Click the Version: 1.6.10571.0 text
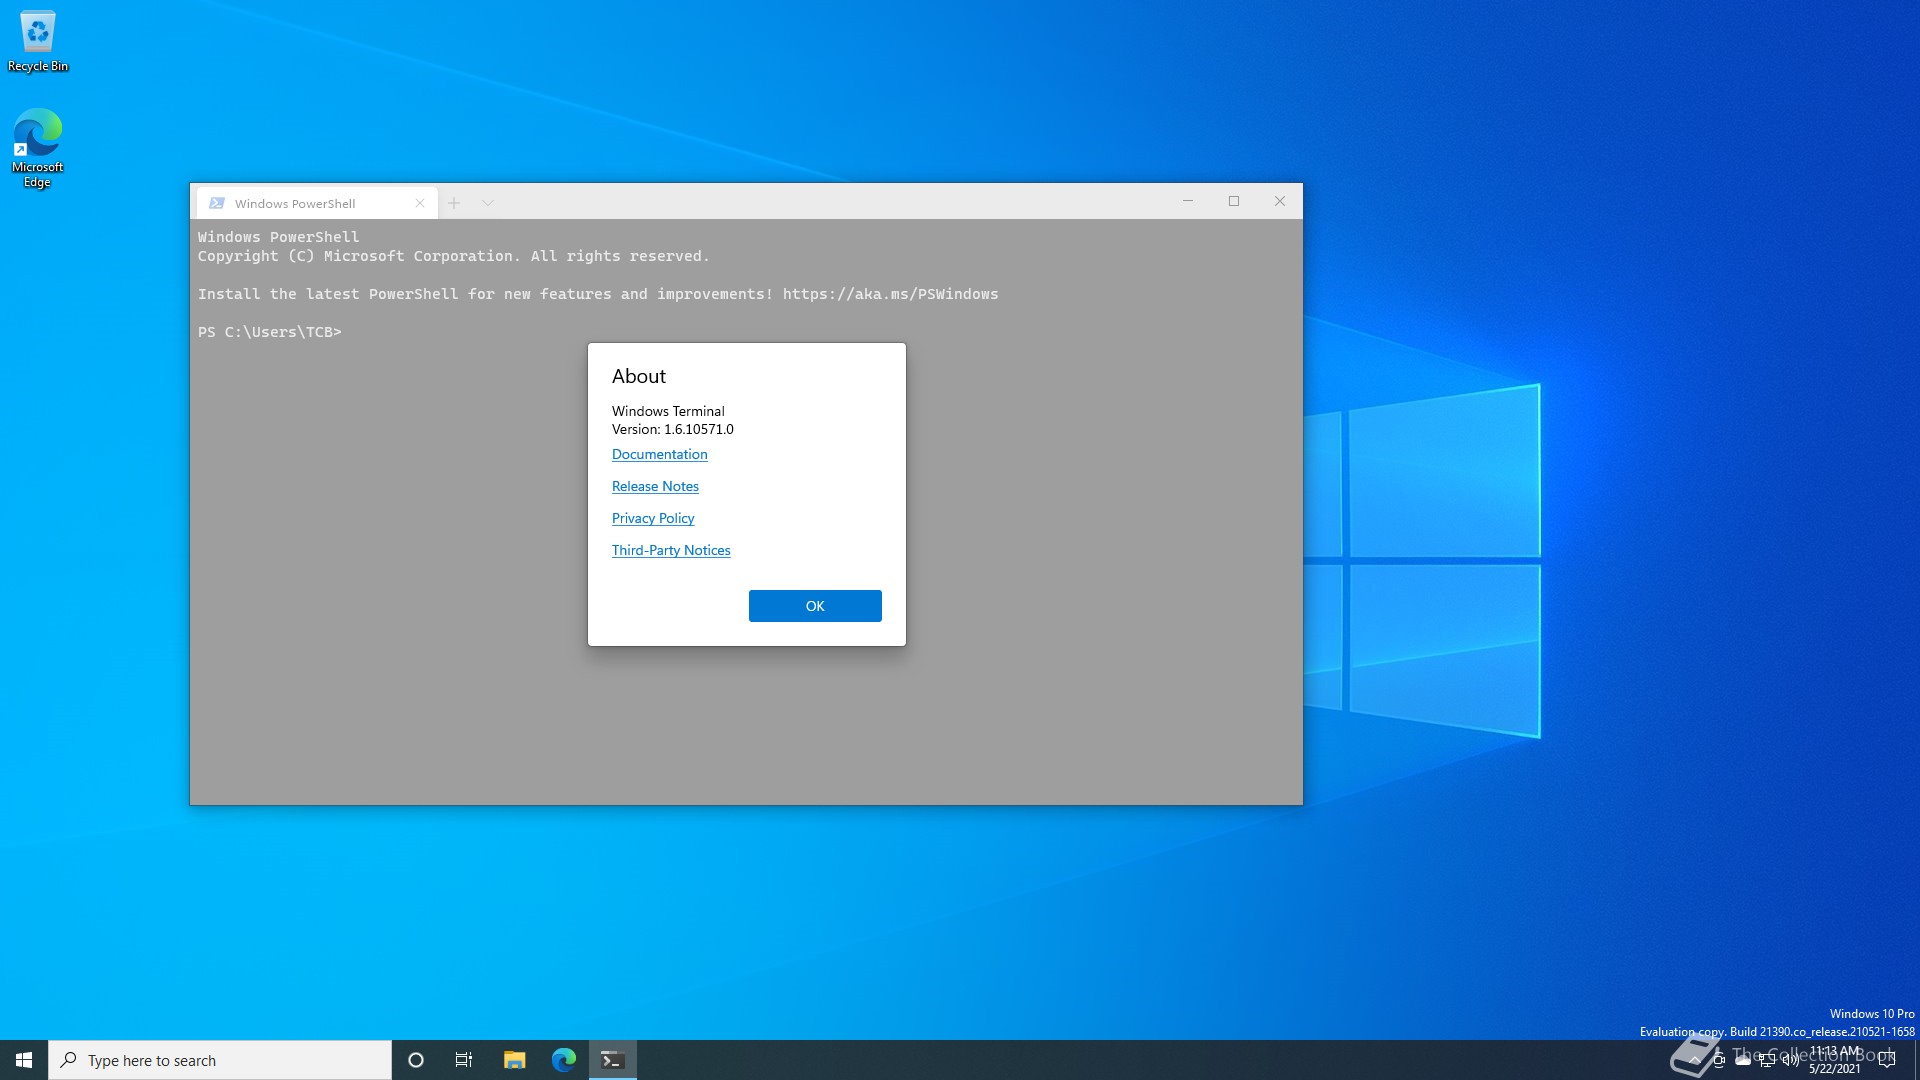1920x1080 pixels. [x=673, y=429]
